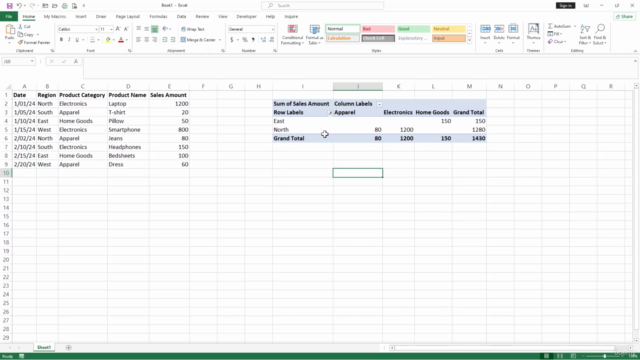
Task: Switch to the Formulas tab
Action: [158, 17]
